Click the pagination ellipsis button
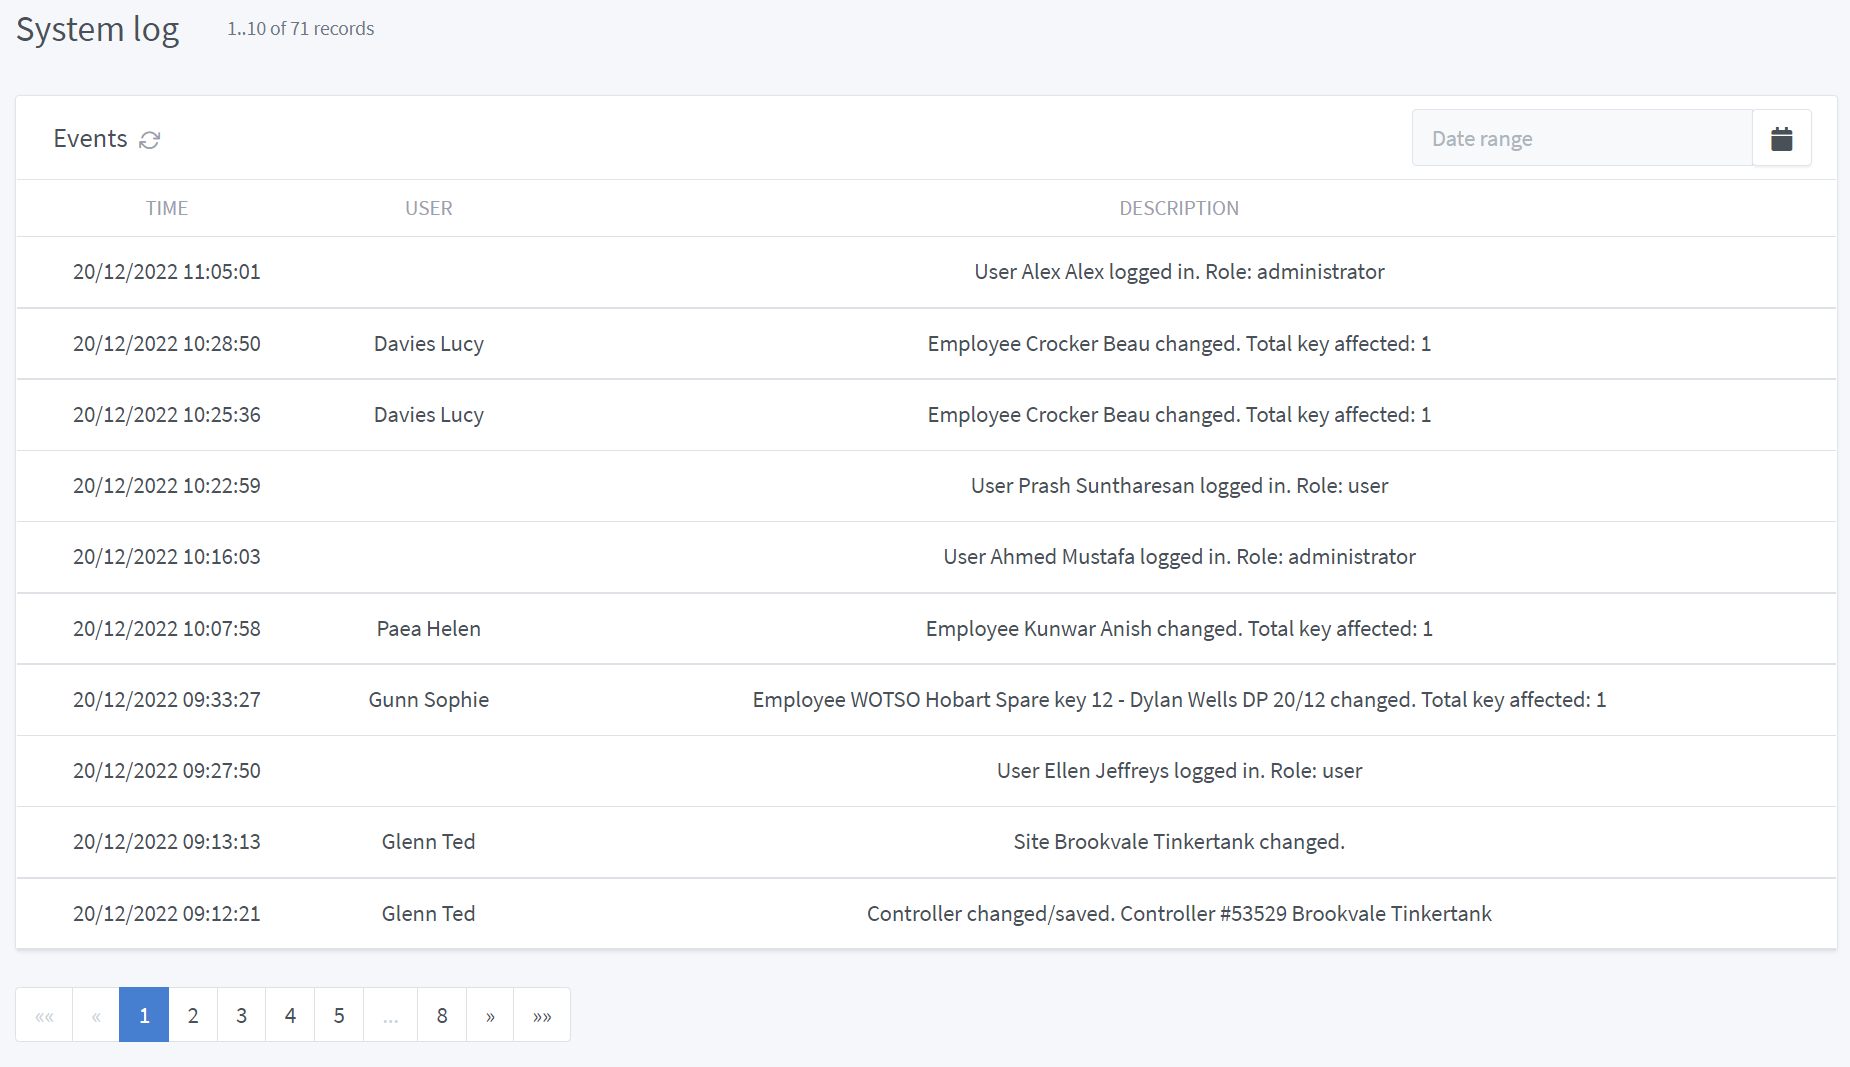 [x=390, y=1015]
